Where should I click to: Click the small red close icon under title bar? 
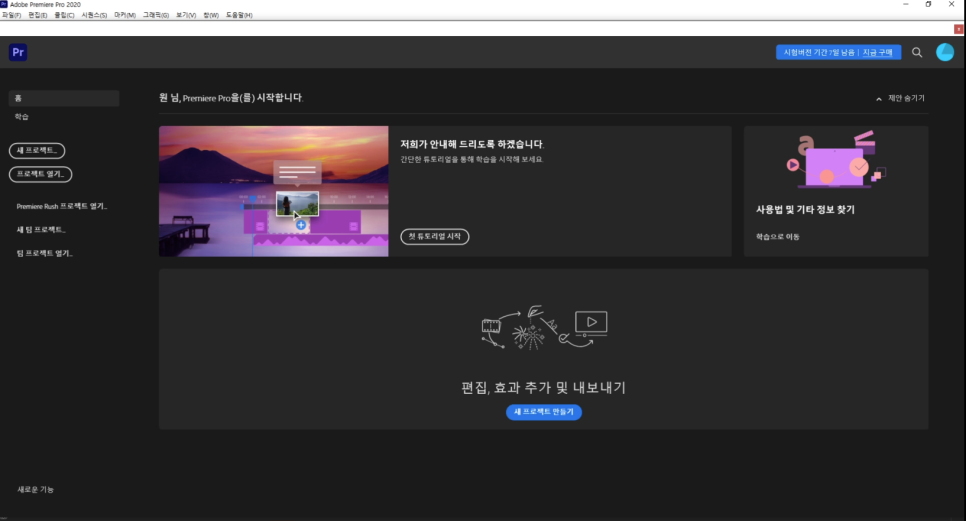pyautogui.click(x=959, y=29)
